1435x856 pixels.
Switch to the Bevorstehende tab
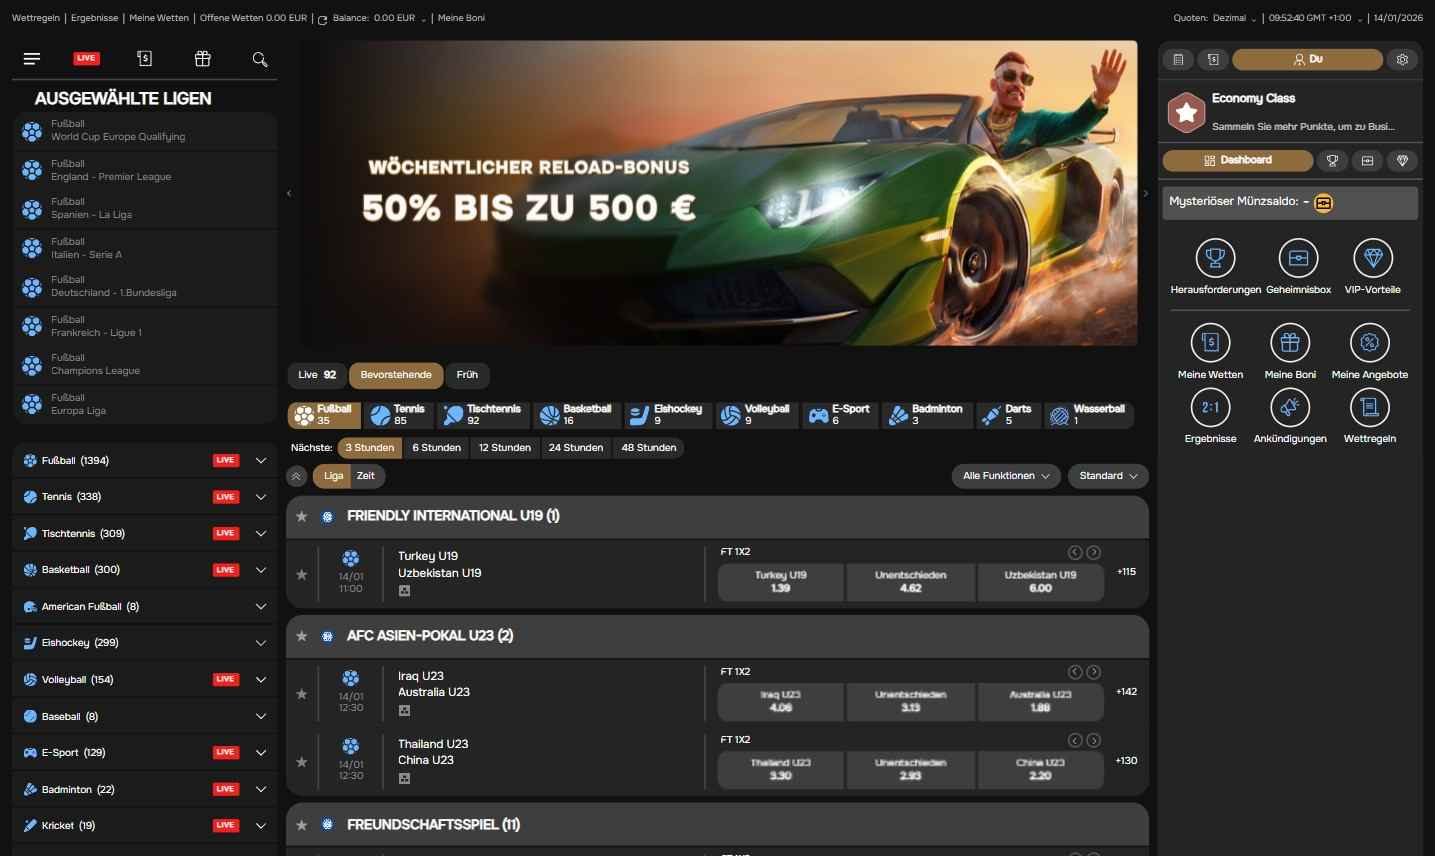pos(395,375)
